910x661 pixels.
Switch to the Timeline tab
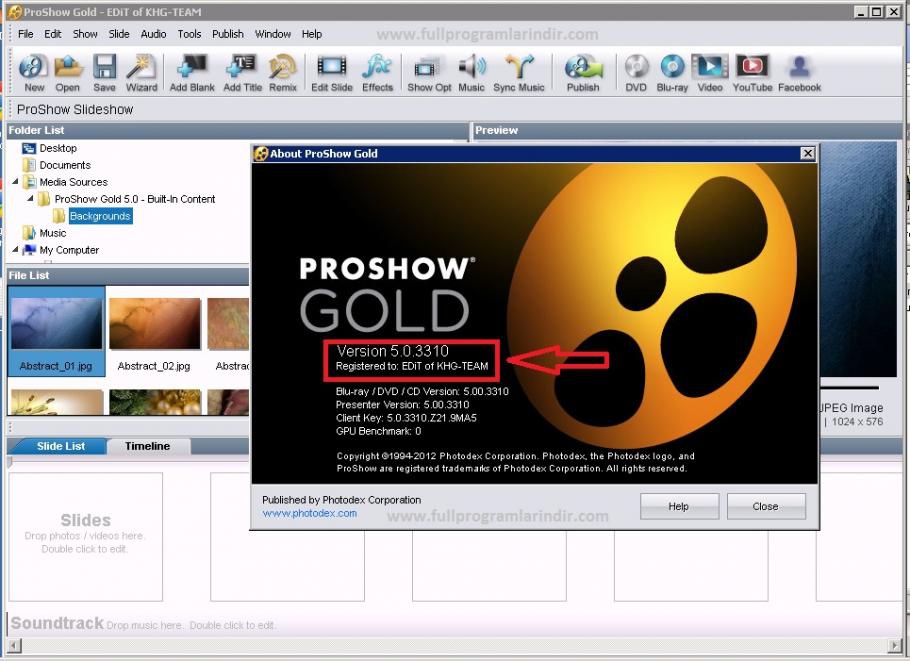click(x=147, y=446)
